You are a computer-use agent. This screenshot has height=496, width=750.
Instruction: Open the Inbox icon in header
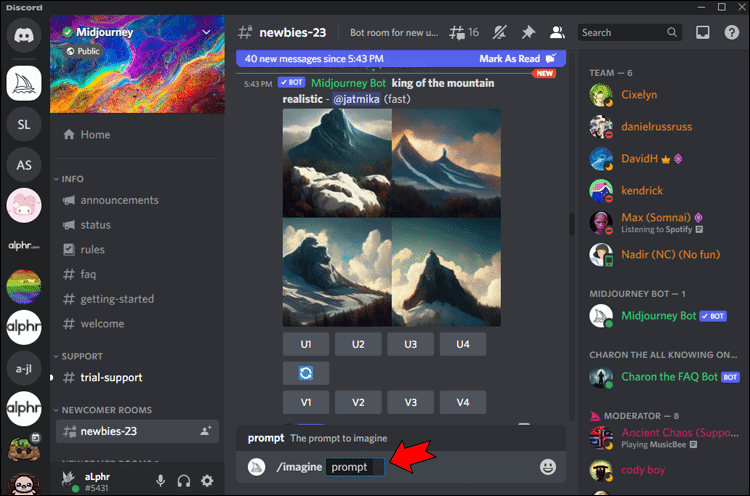click(702, 33)
